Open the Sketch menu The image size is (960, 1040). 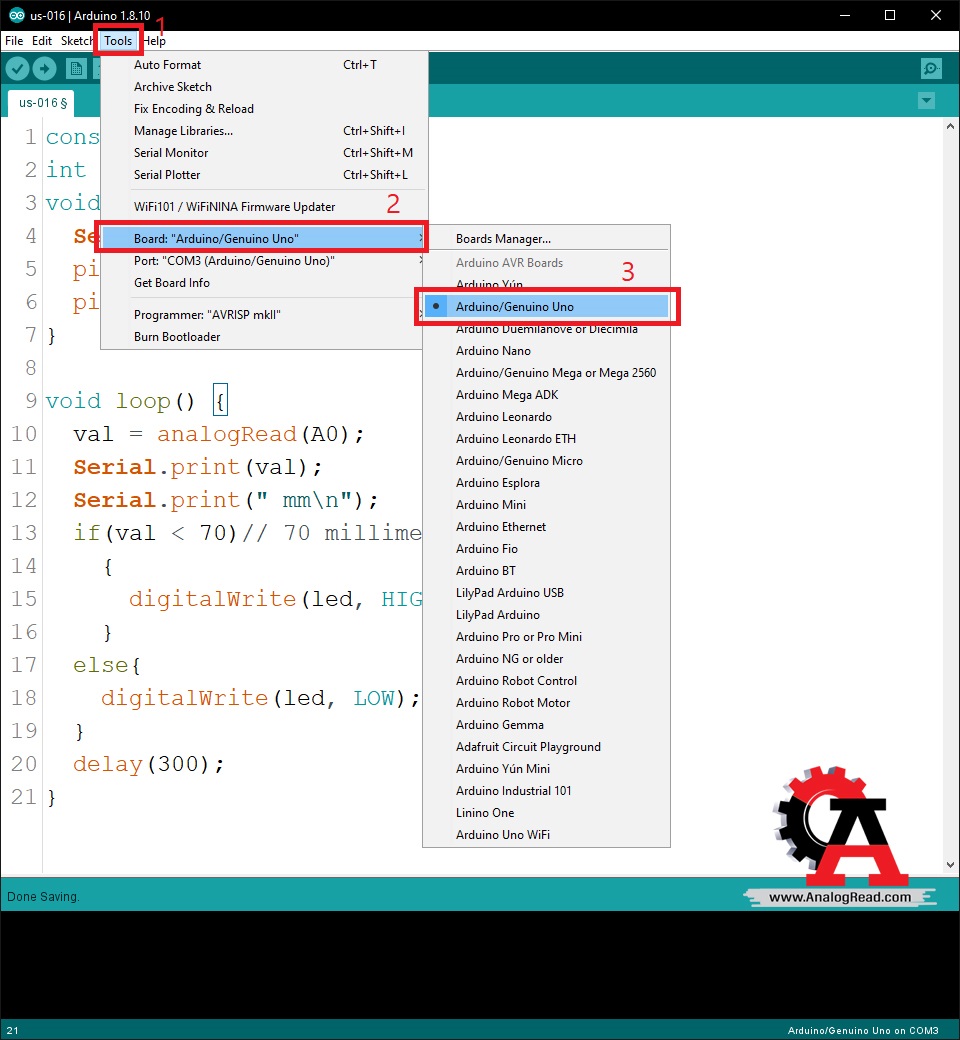tap(77, 40)
